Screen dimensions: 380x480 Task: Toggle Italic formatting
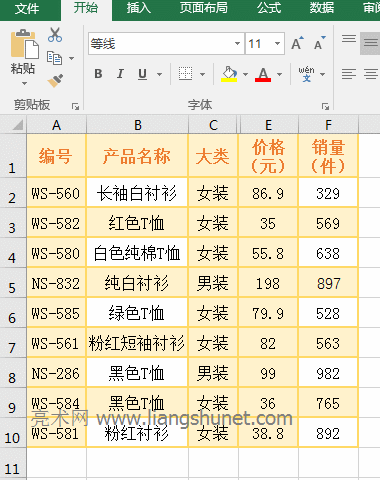click(120, 74)
